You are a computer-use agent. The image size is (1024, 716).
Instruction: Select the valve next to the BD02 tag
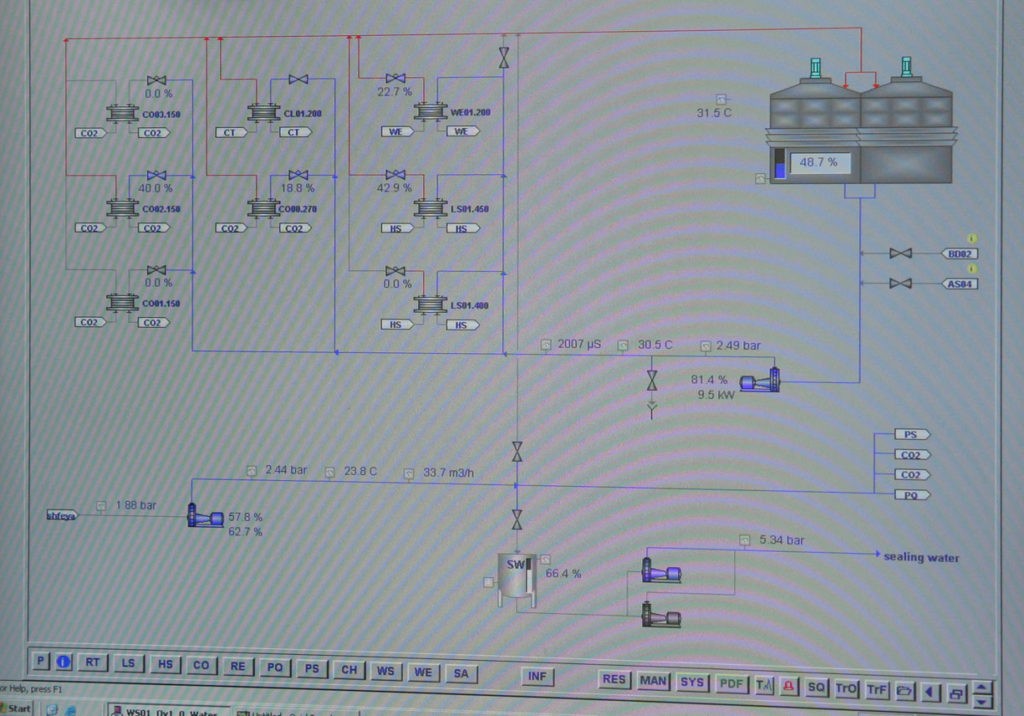point(900,254)
